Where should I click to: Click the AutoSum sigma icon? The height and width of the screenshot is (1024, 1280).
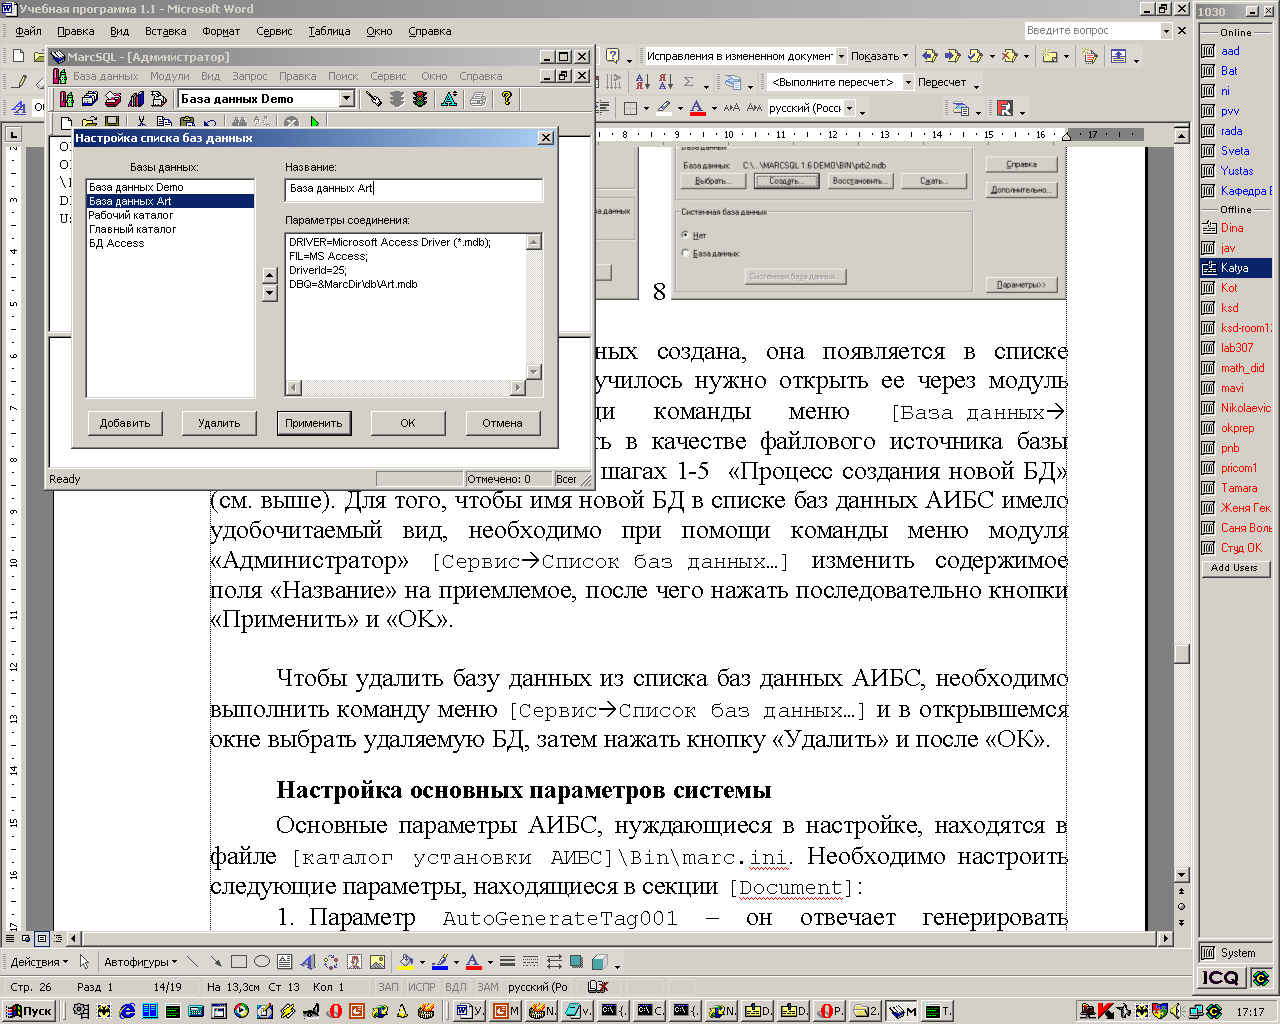pyautogui.click(x=688, y=82)
